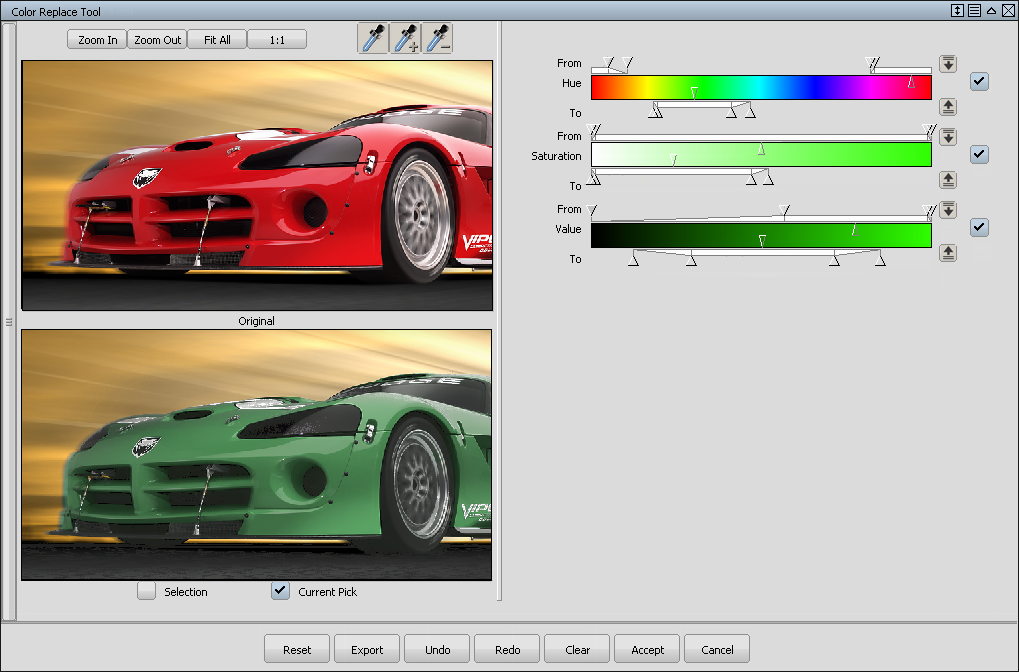Image resolution: width=1019 pixels, height=672 pixels.
Task: Click the Hue From down-arrow button
Action: [x=948, y=64]
